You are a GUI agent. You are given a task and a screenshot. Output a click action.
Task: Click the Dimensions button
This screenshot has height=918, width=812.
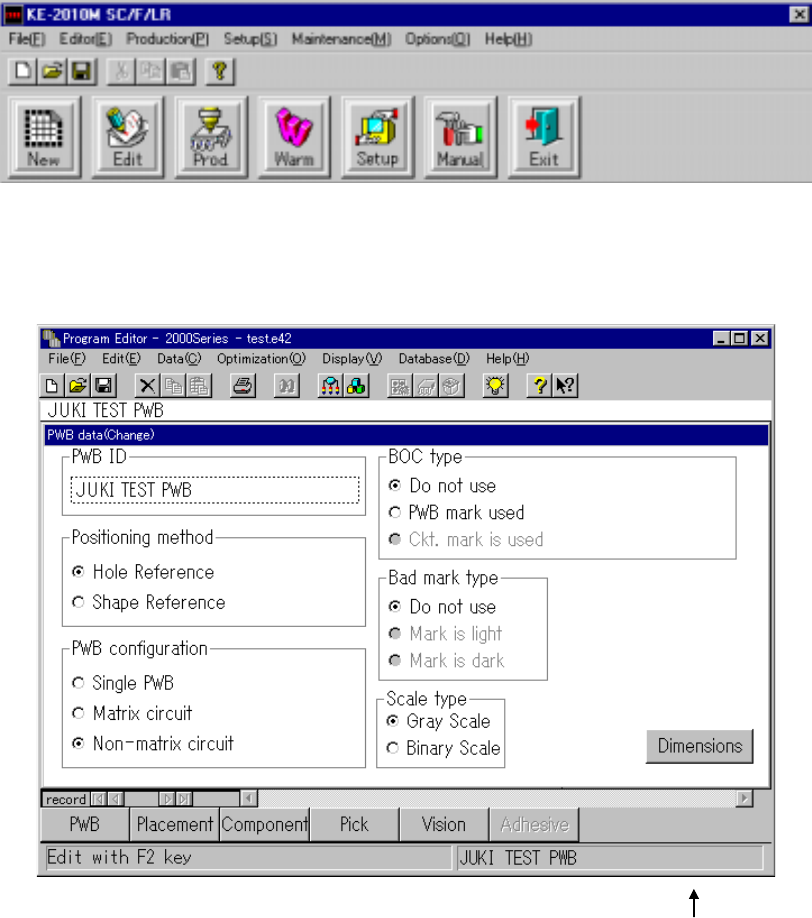(x=700, y=746)
